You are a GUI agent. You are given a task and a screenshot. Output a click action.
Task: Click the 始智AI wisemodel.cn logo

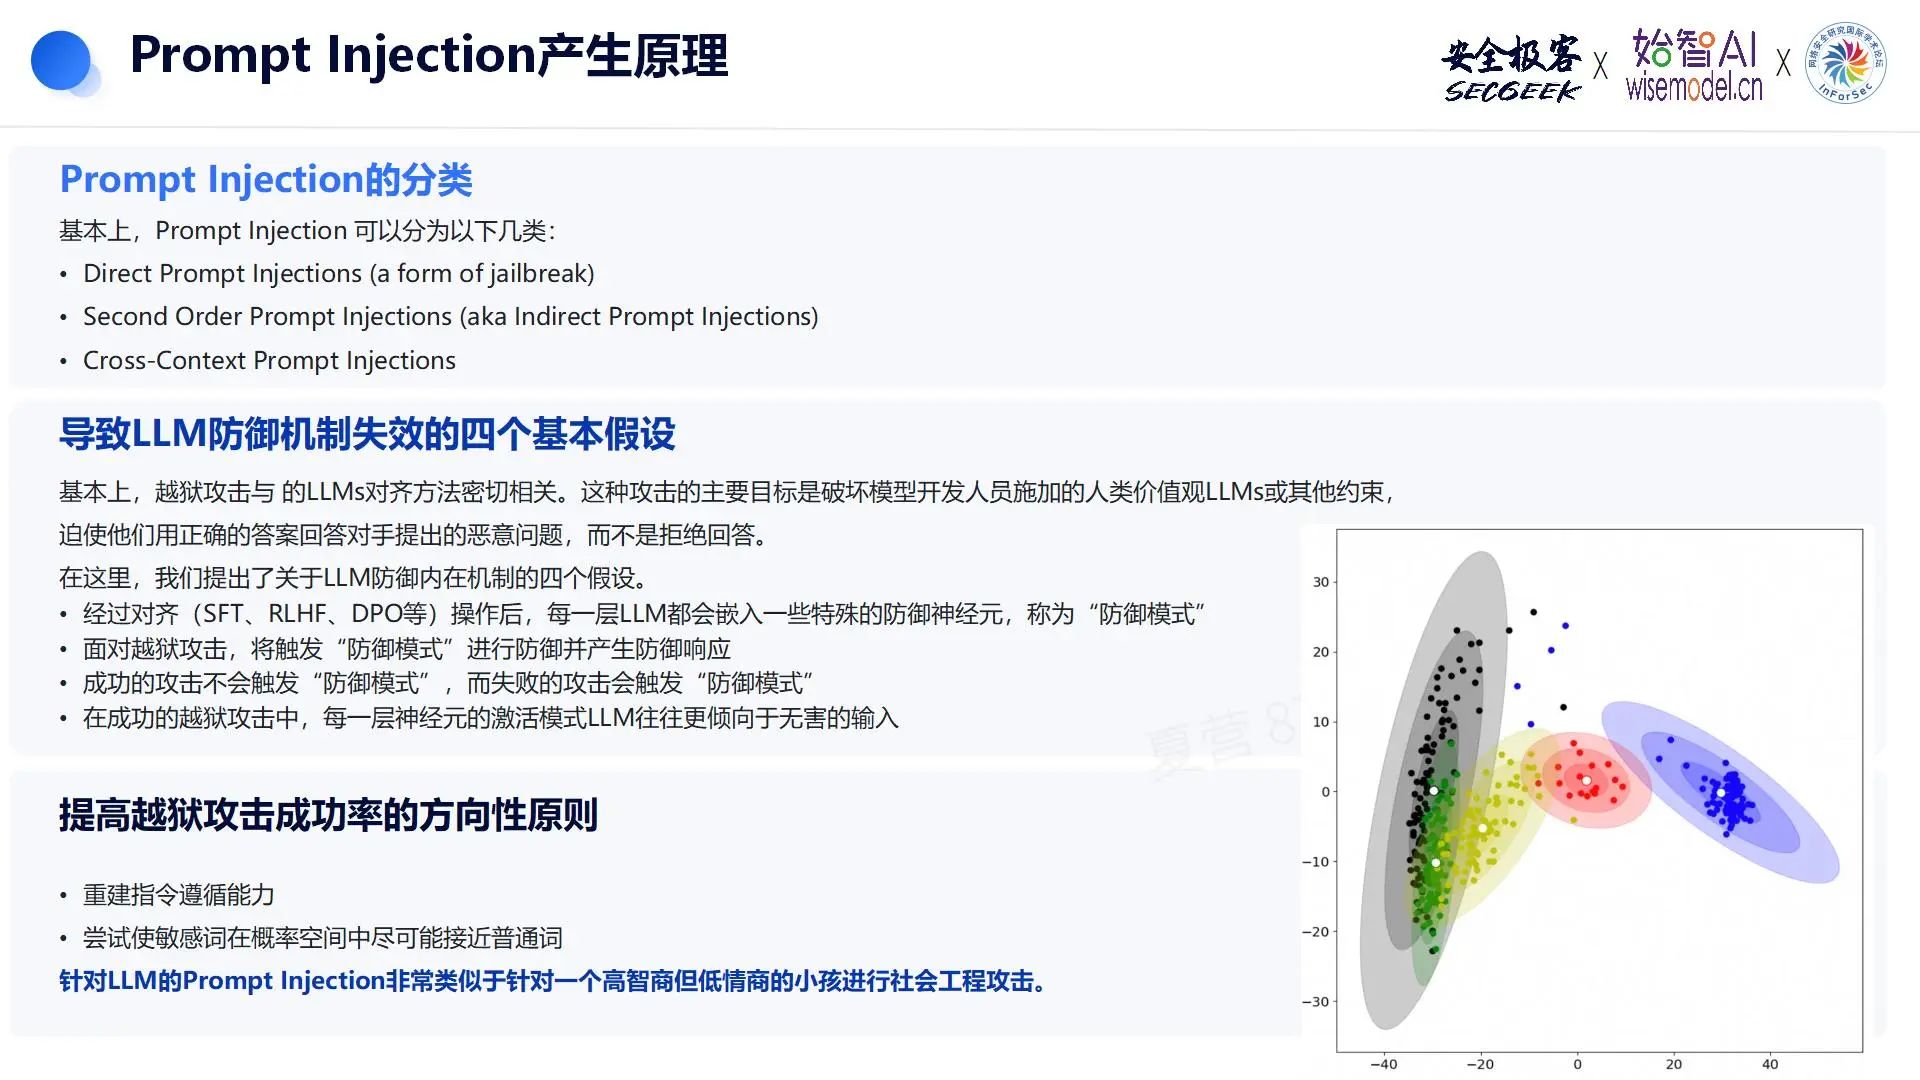click(1694, 65)
